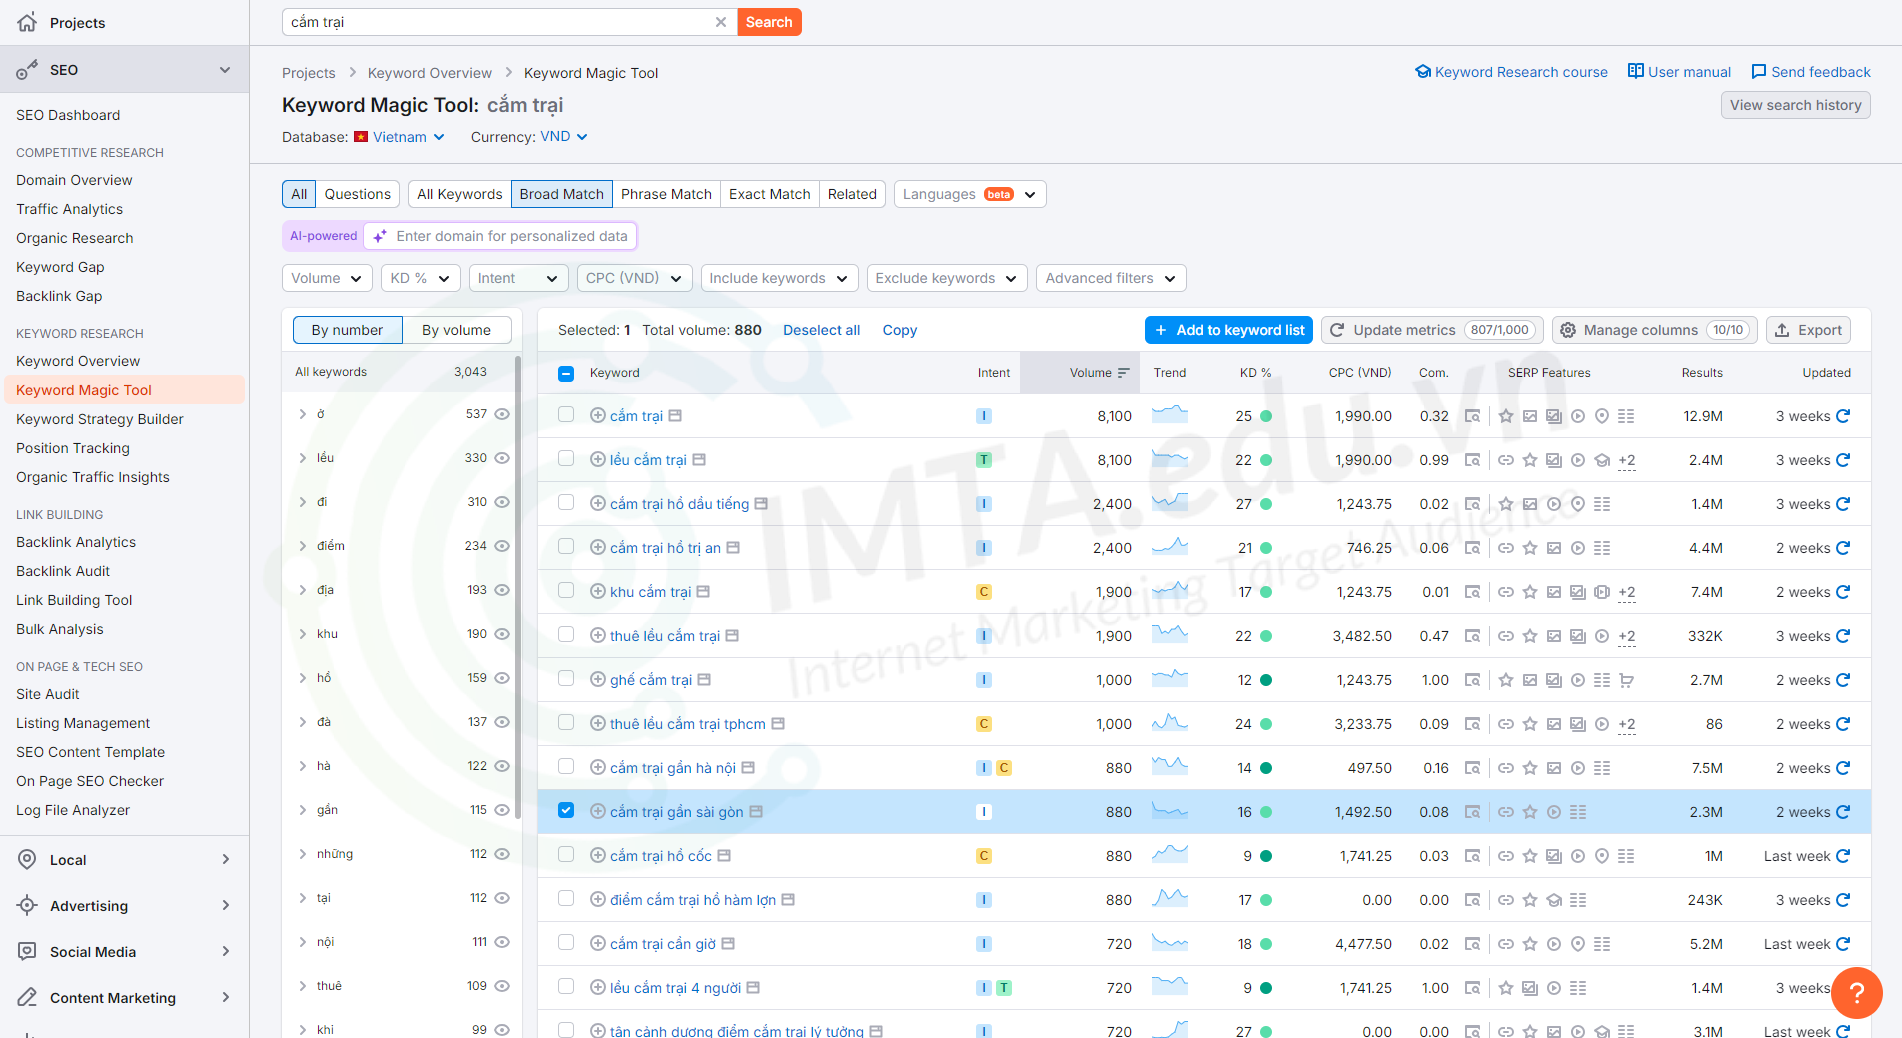1902x1038 pixels.
Task: Click the Volume column sort icon
Action: (1124, 373)
